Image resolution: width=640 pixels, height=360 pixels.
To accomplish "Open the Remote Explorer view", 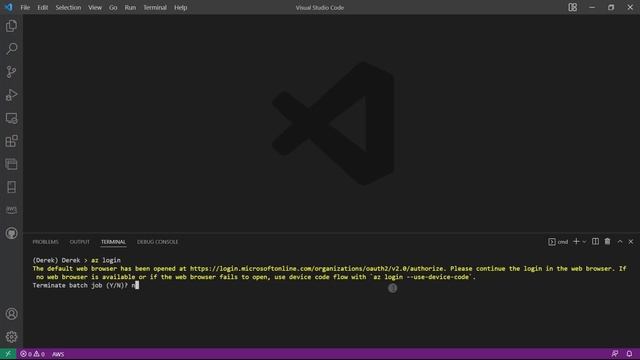I will (x=11, y=118).
